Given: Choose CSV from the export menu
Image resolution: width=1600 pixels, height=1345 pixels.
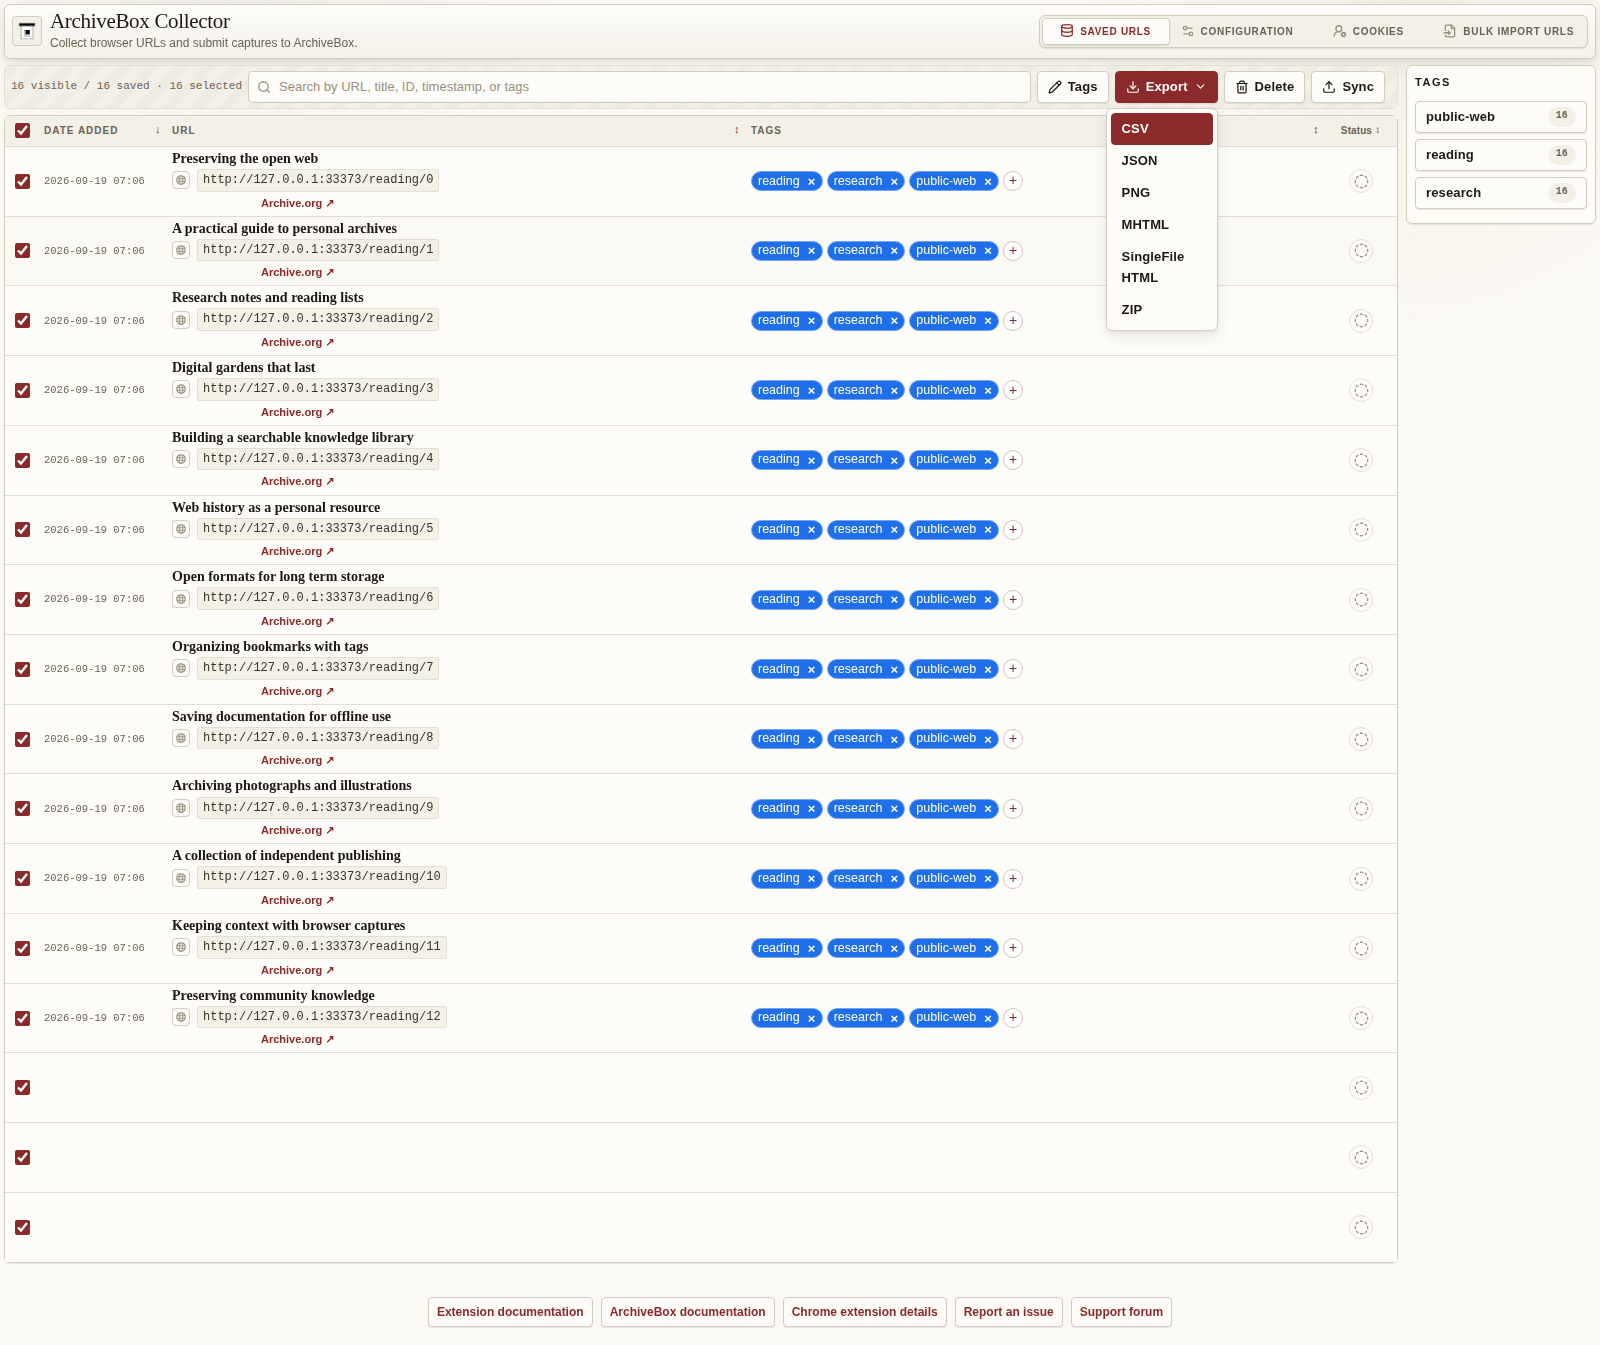Looking at the screenshot, I should tap(1161, 129).
